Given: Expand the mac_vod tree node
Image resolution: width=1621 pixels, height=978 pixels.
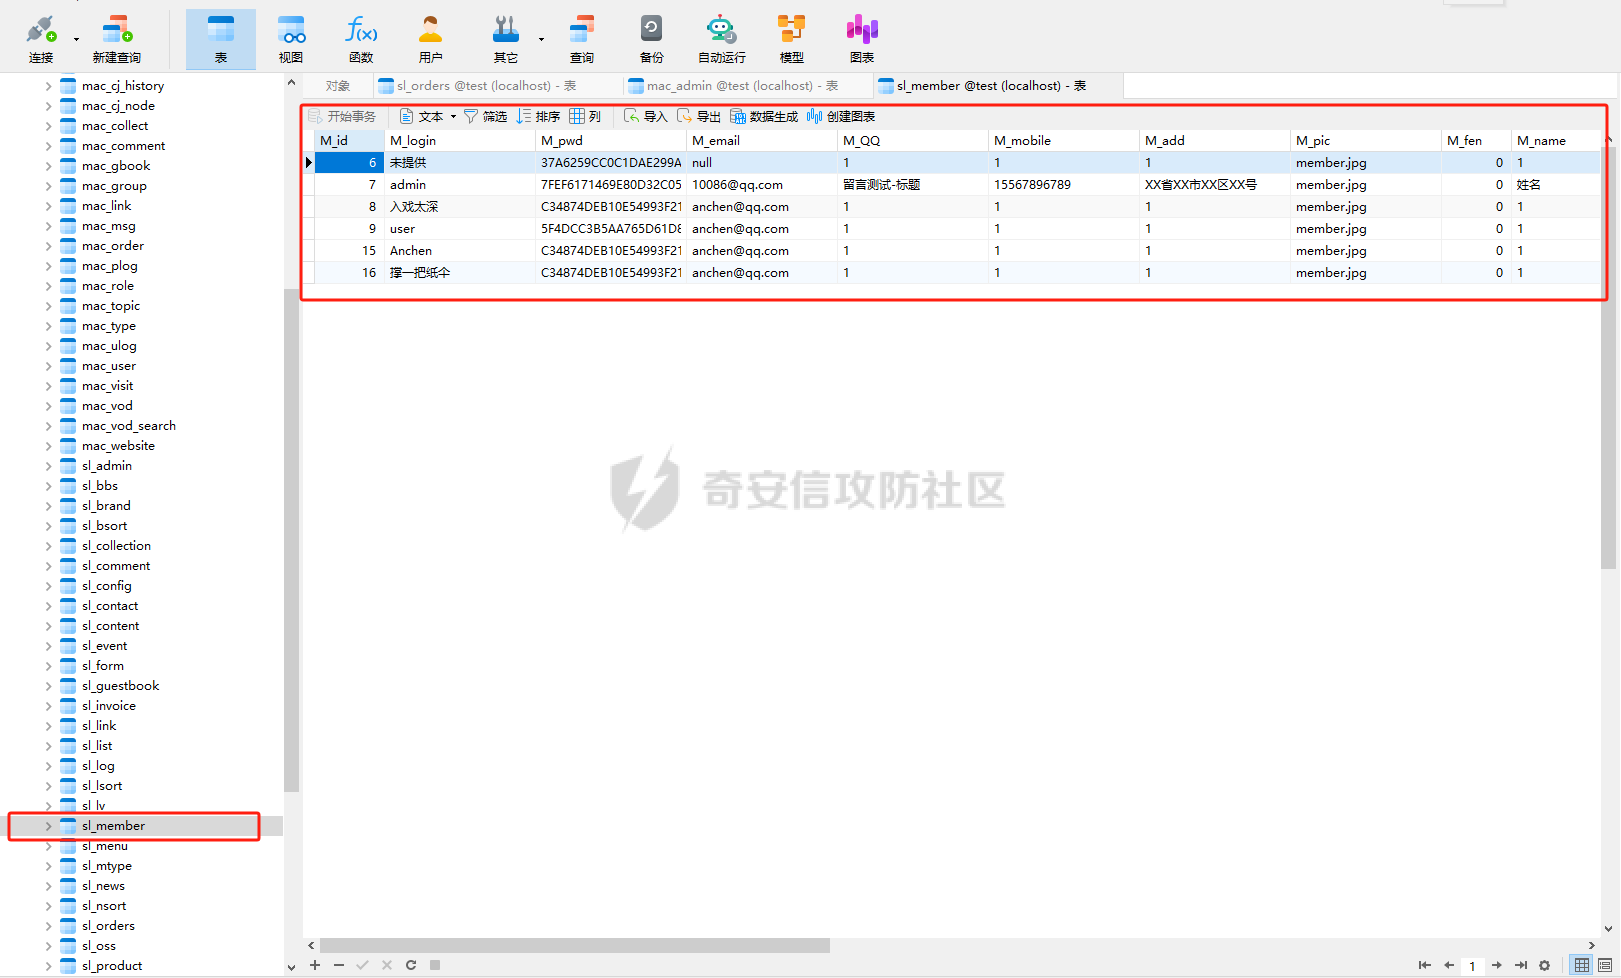Looking at the screenshot, I should pyautogui.click(x=48, y=406).
